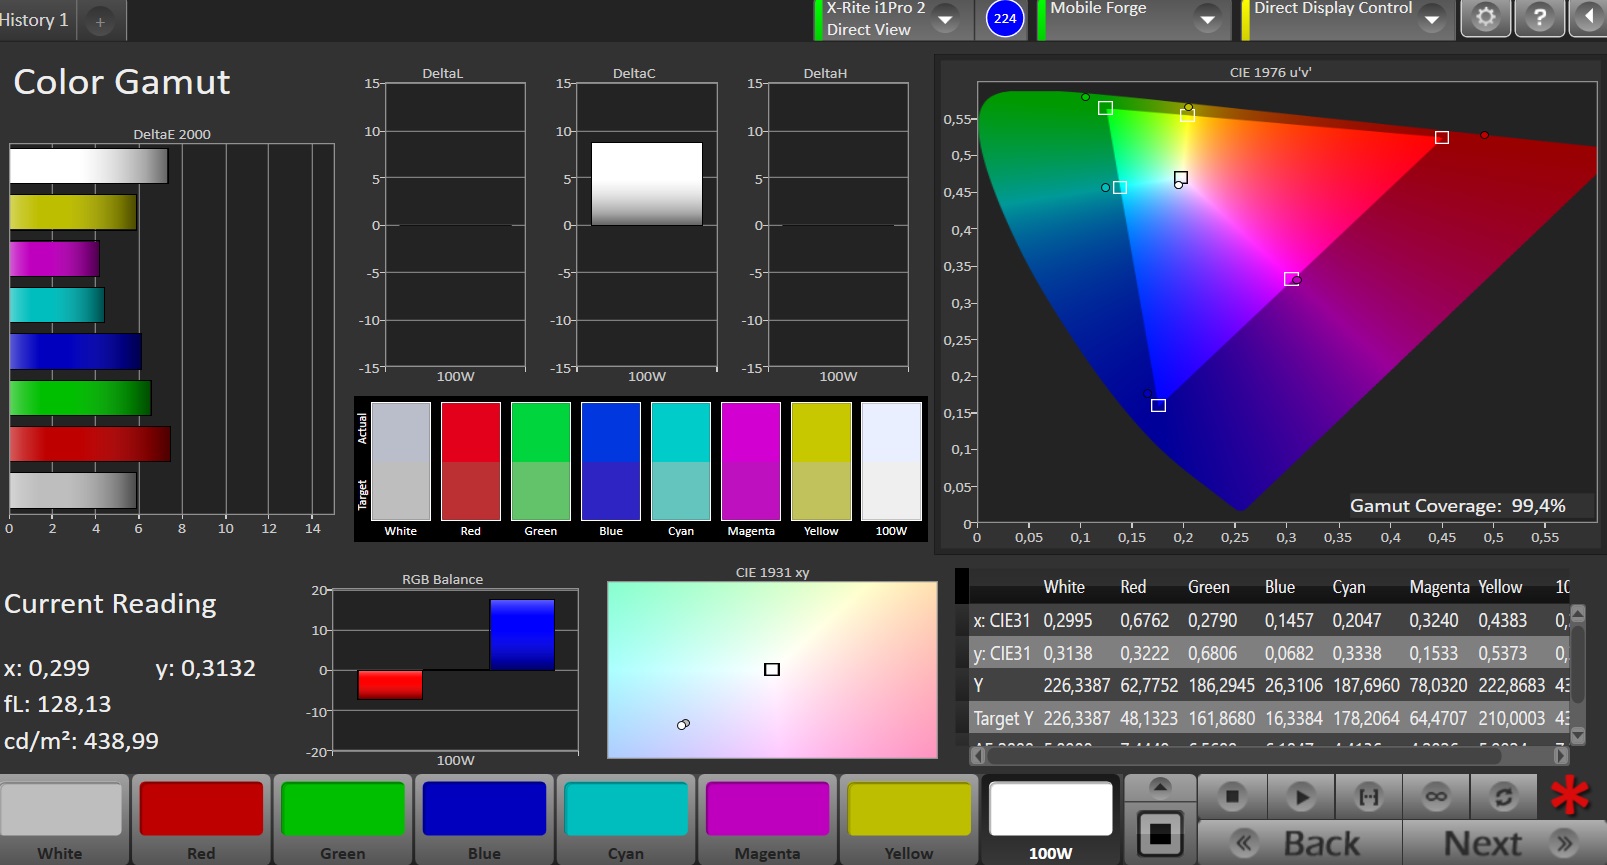This screenshot has width=1607, height=865.
Task: Click the blue primary target square in gamut
Action: [1158, 405]
